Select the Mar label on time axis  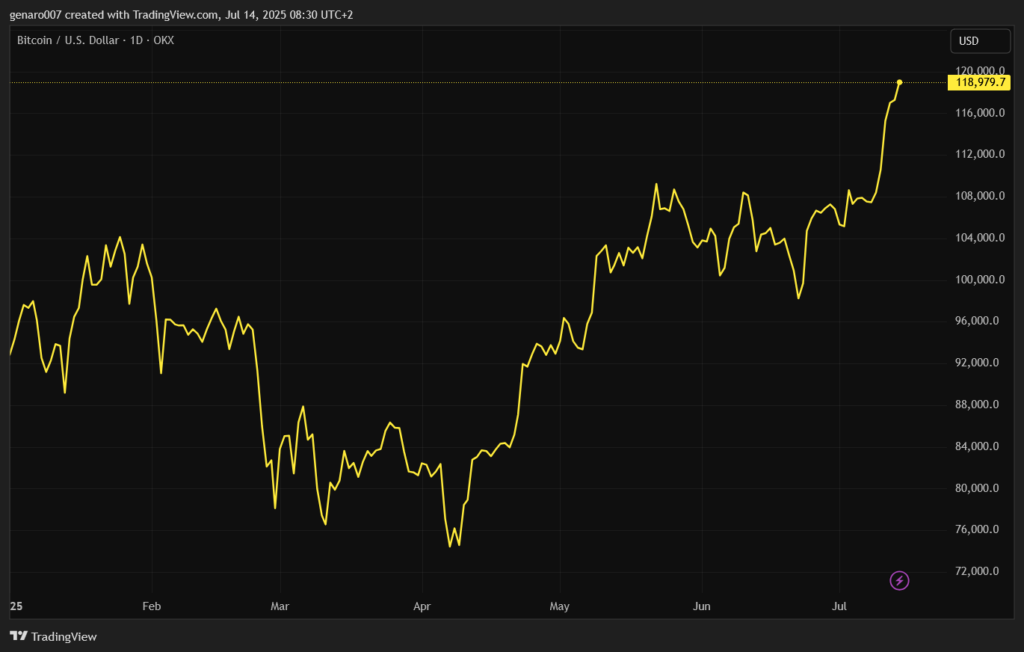[x=280, y=607]
